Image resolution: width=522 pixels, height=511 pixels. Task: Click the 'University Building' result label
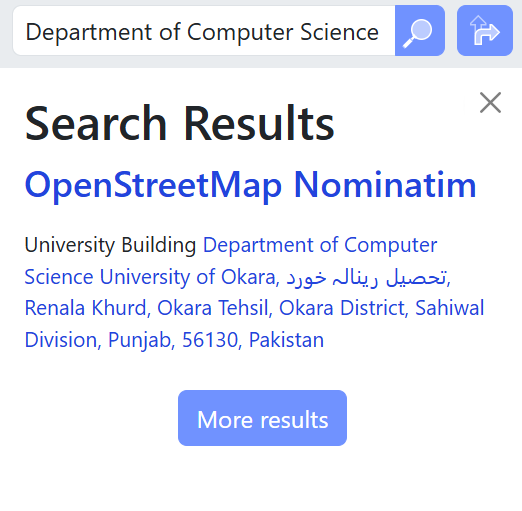110,245
